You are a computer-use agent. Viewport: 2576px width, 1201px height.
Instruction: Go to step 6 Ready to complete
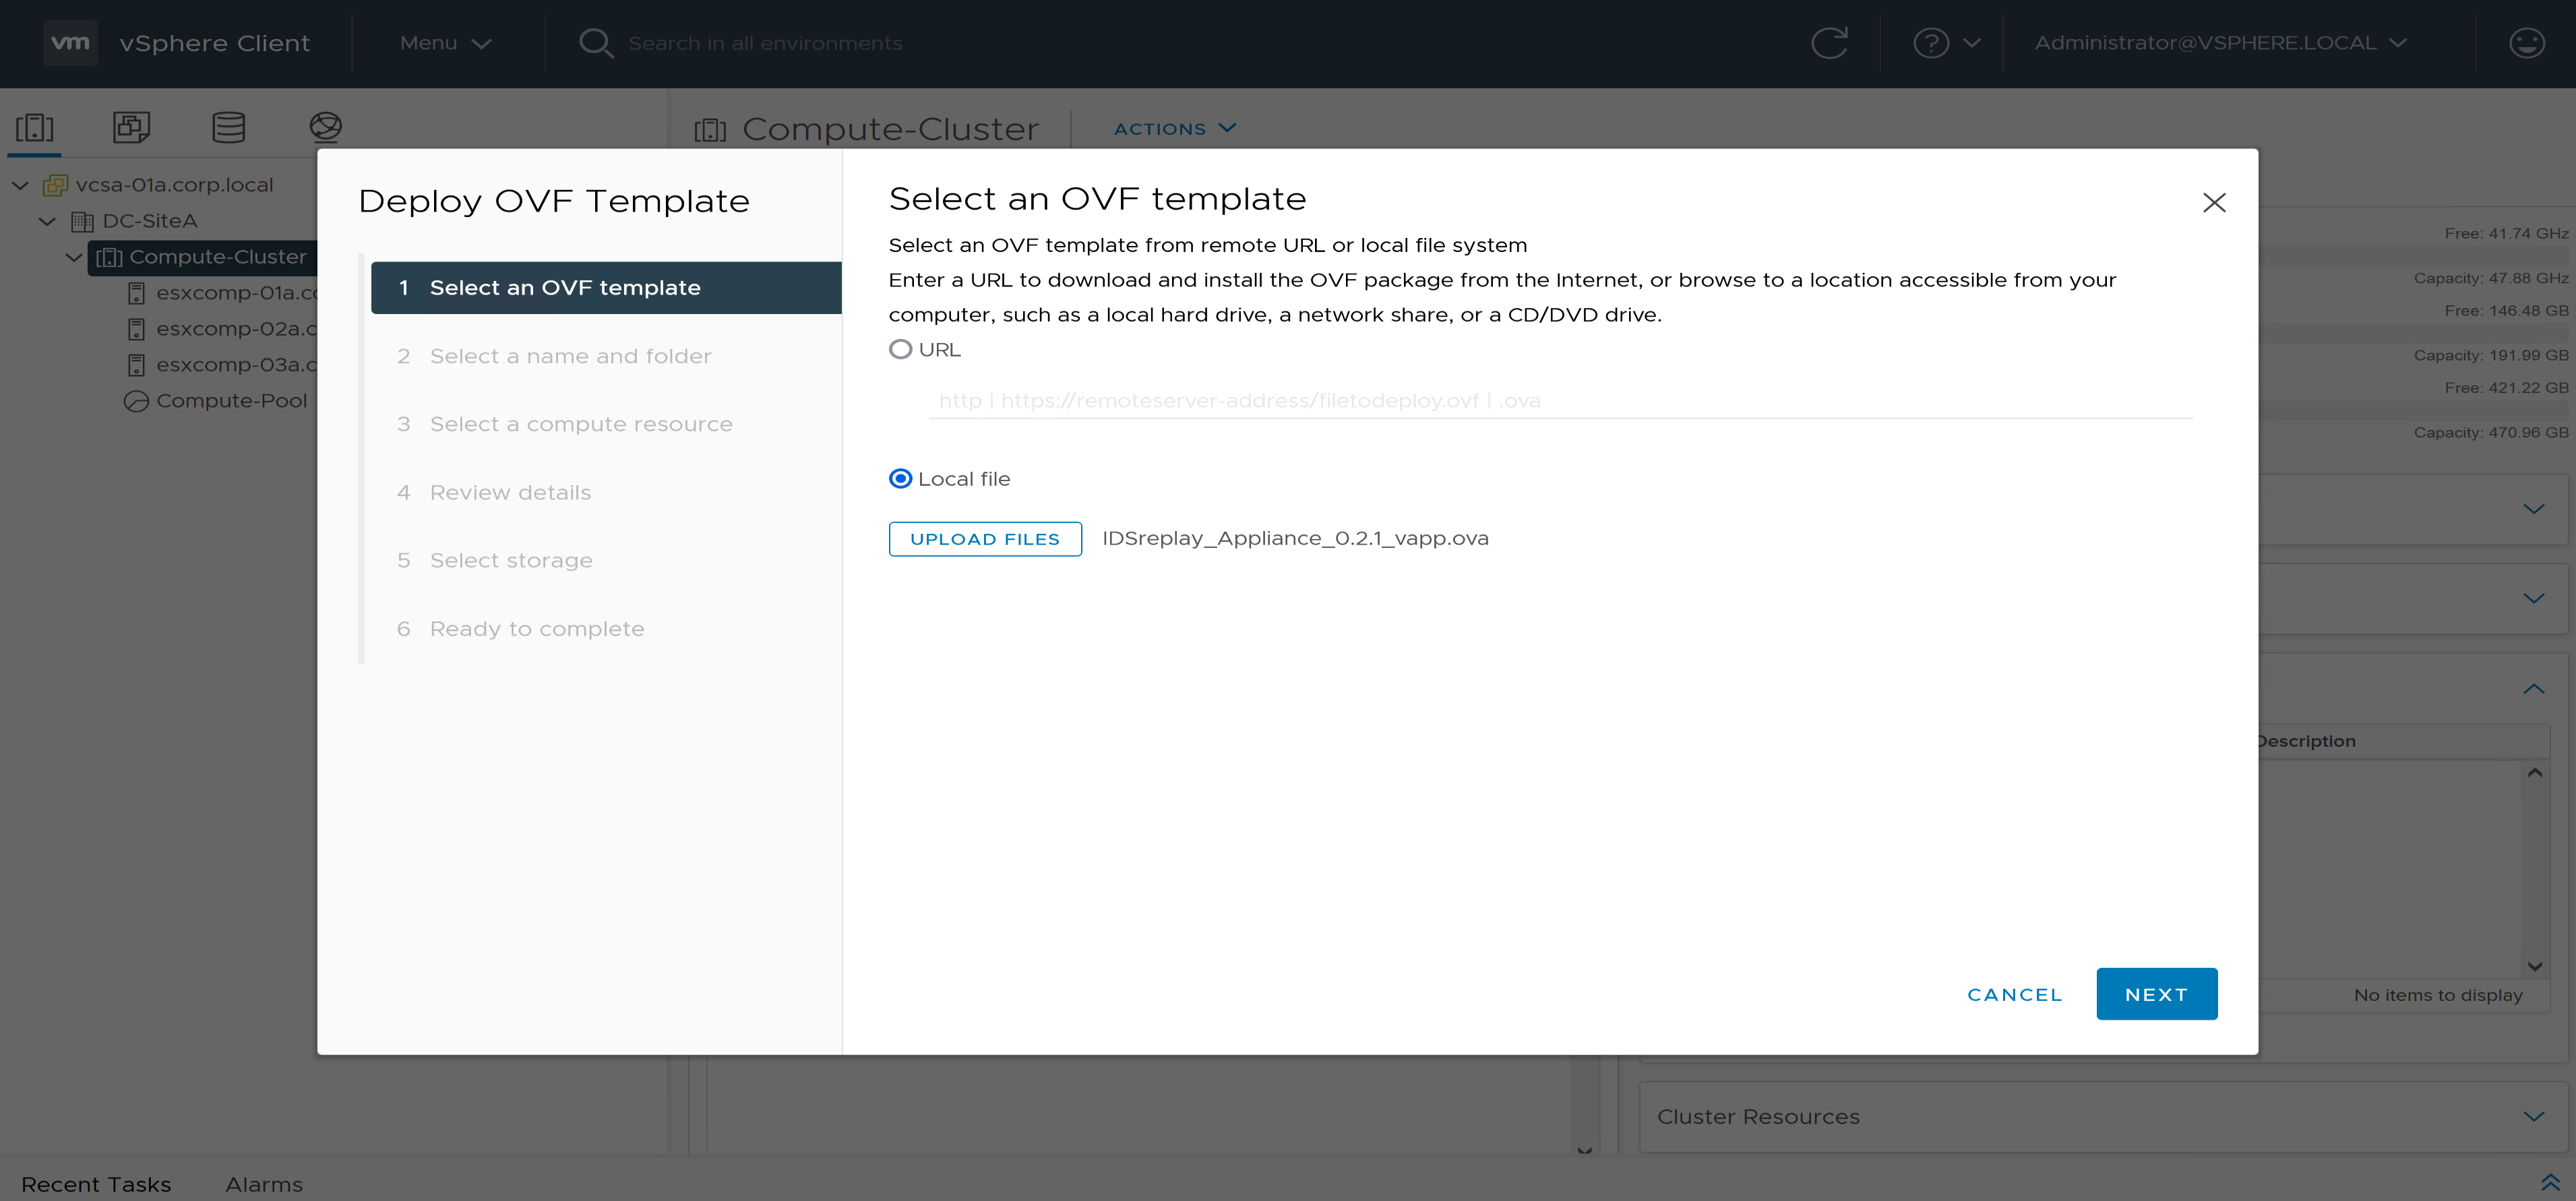point(521,629)
